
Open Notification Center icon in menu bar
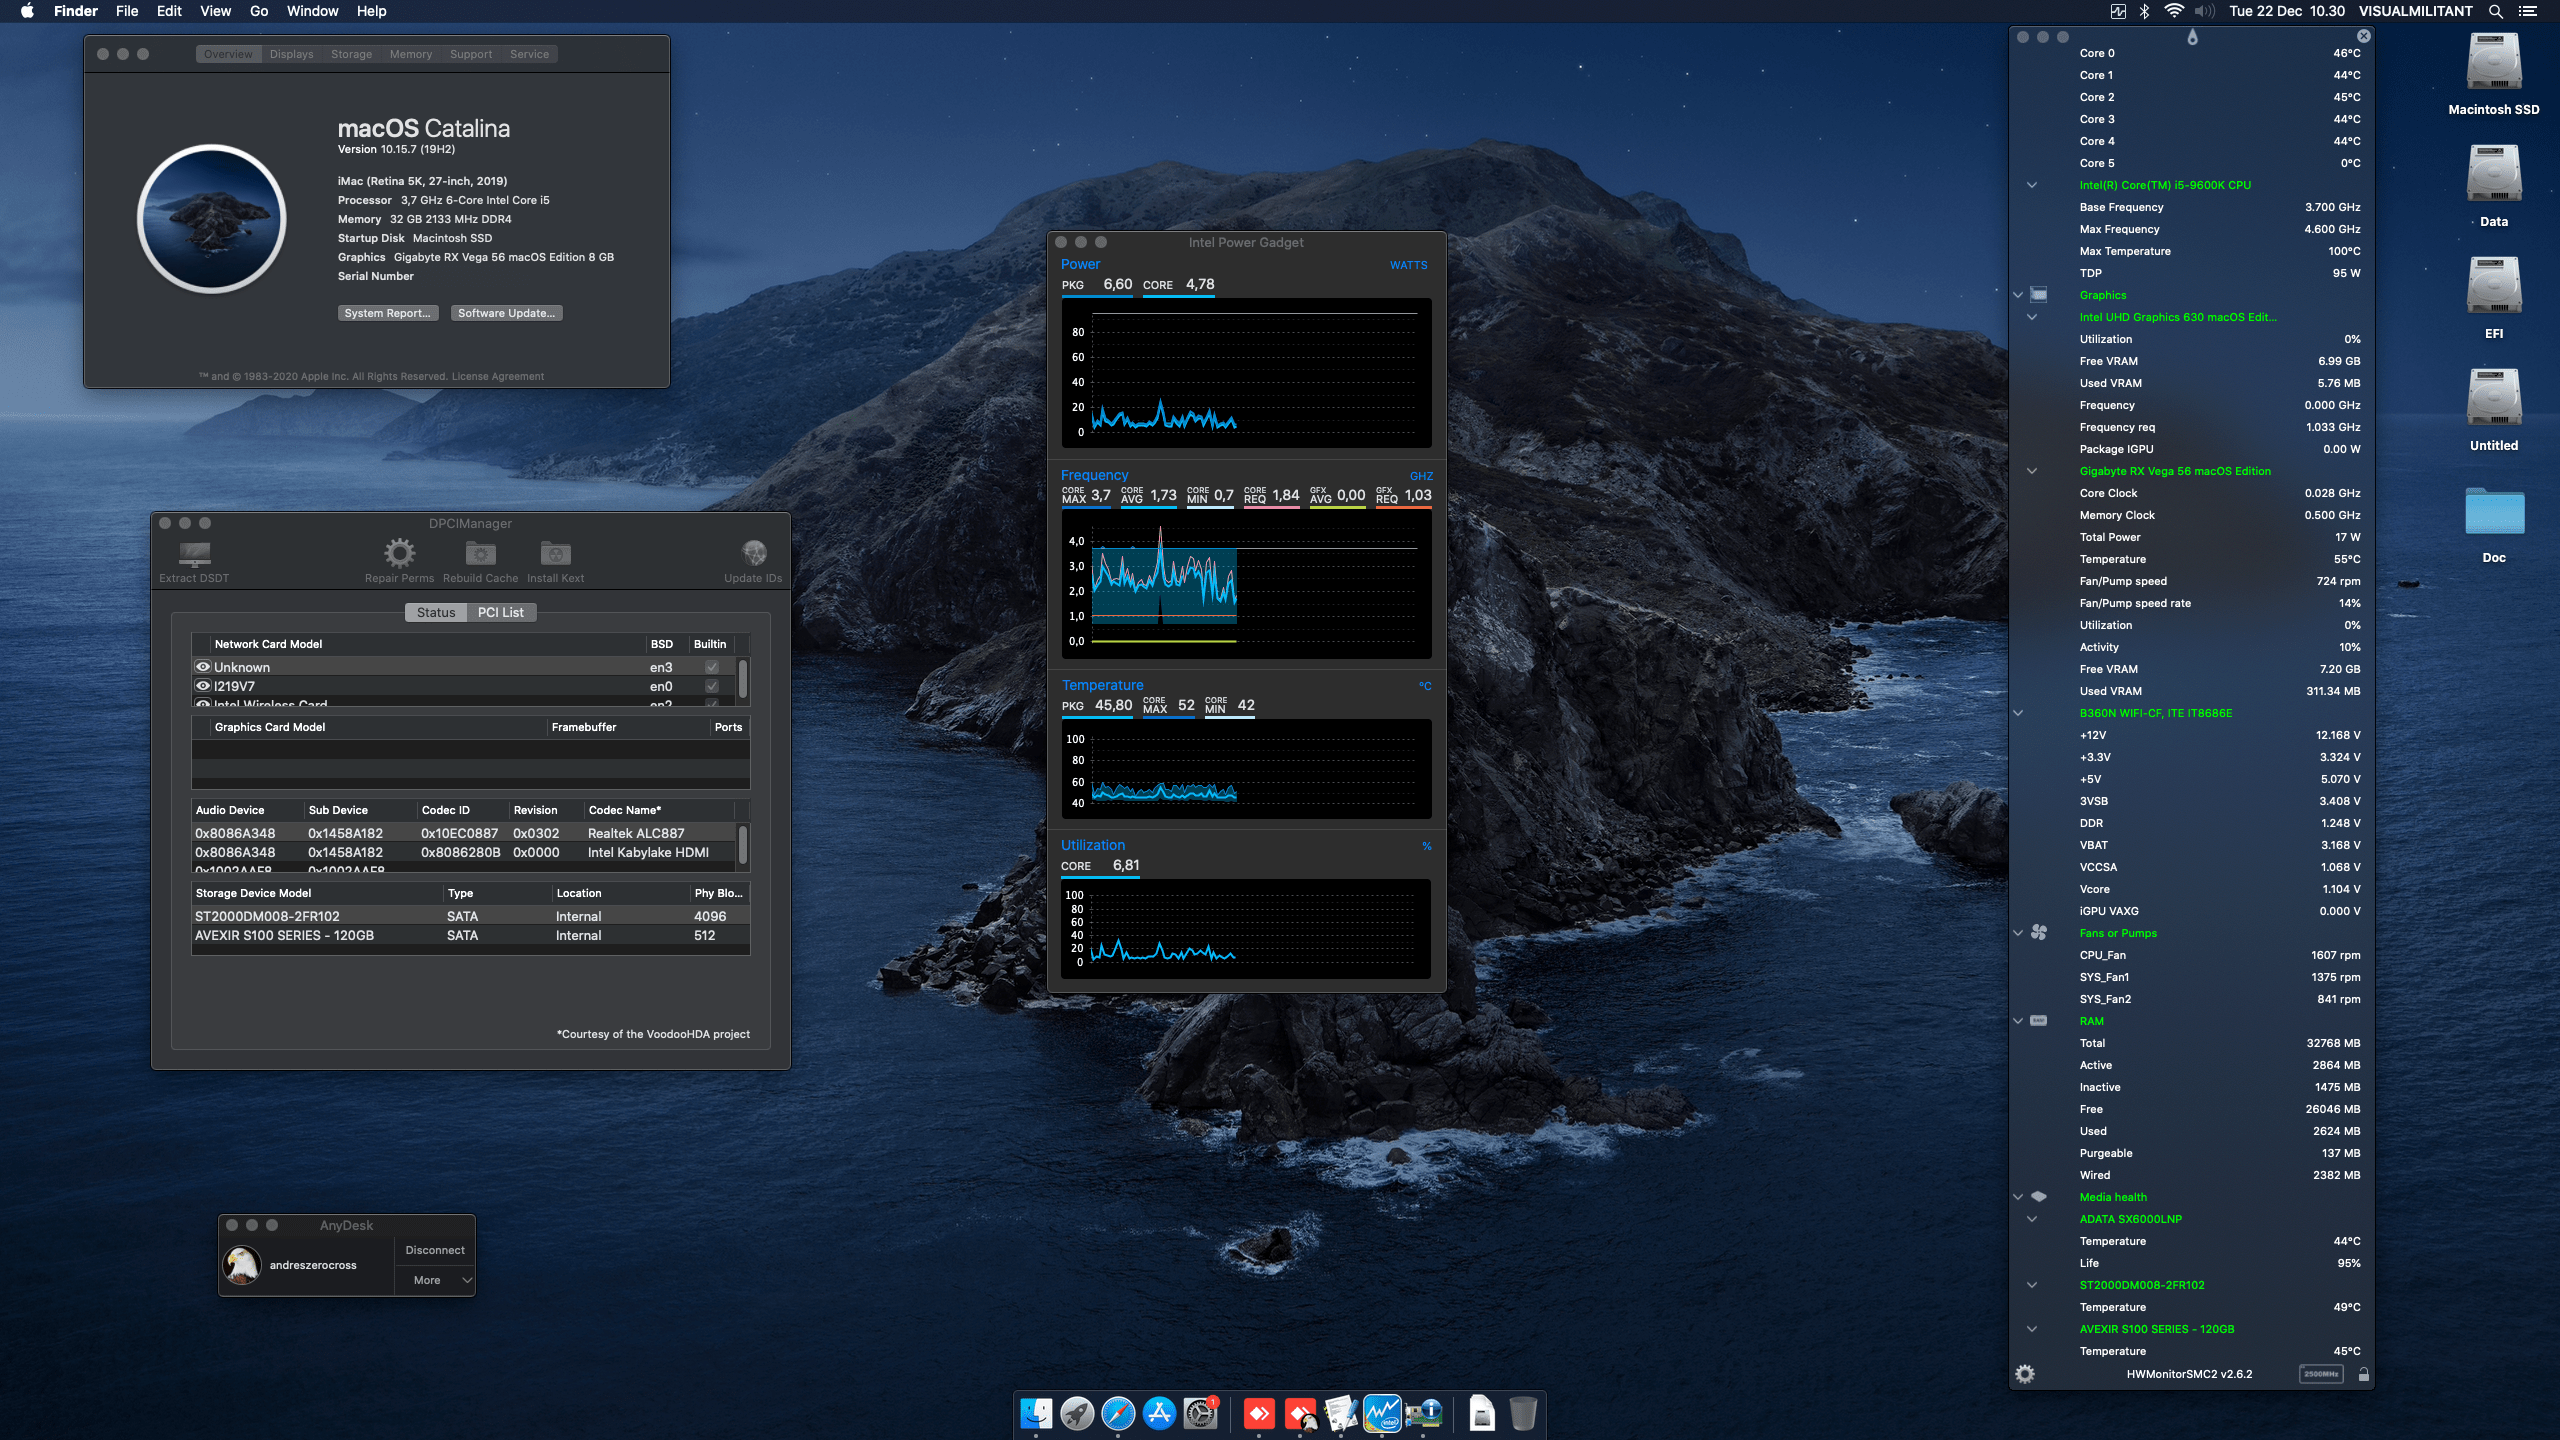click(2528, 11)
